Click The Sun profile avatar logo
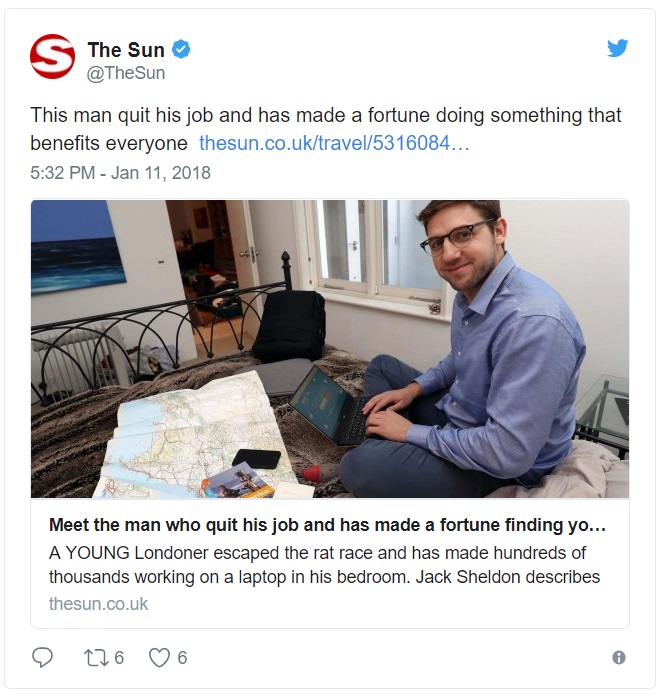The width and height of the screenshot is (663, 696). click(52, 56)
